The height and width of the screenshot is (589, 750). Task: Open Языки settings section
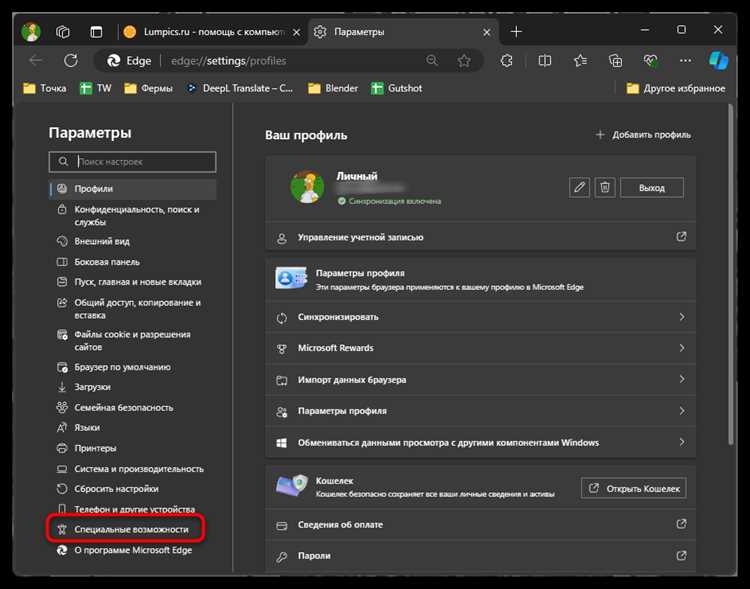[132, 427]
